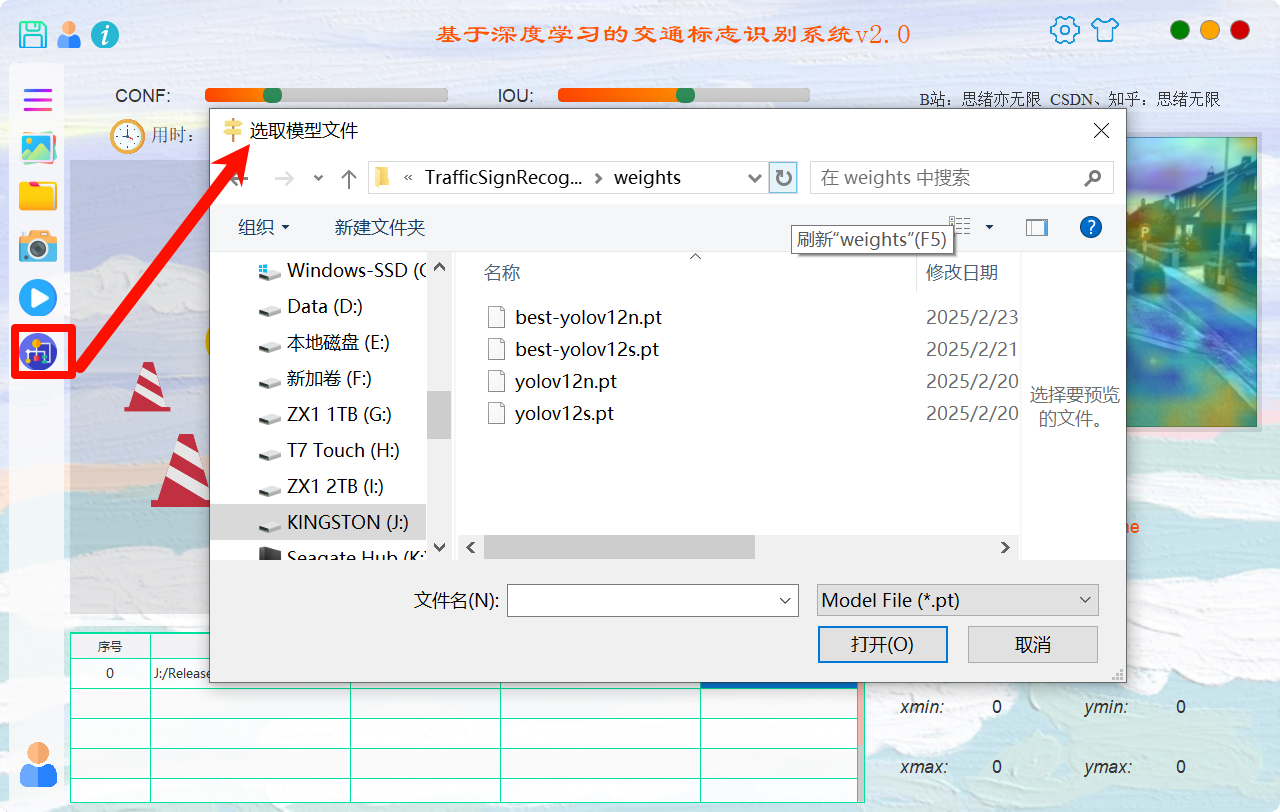Close the model file selection dialog

[x=1101, y=131]
